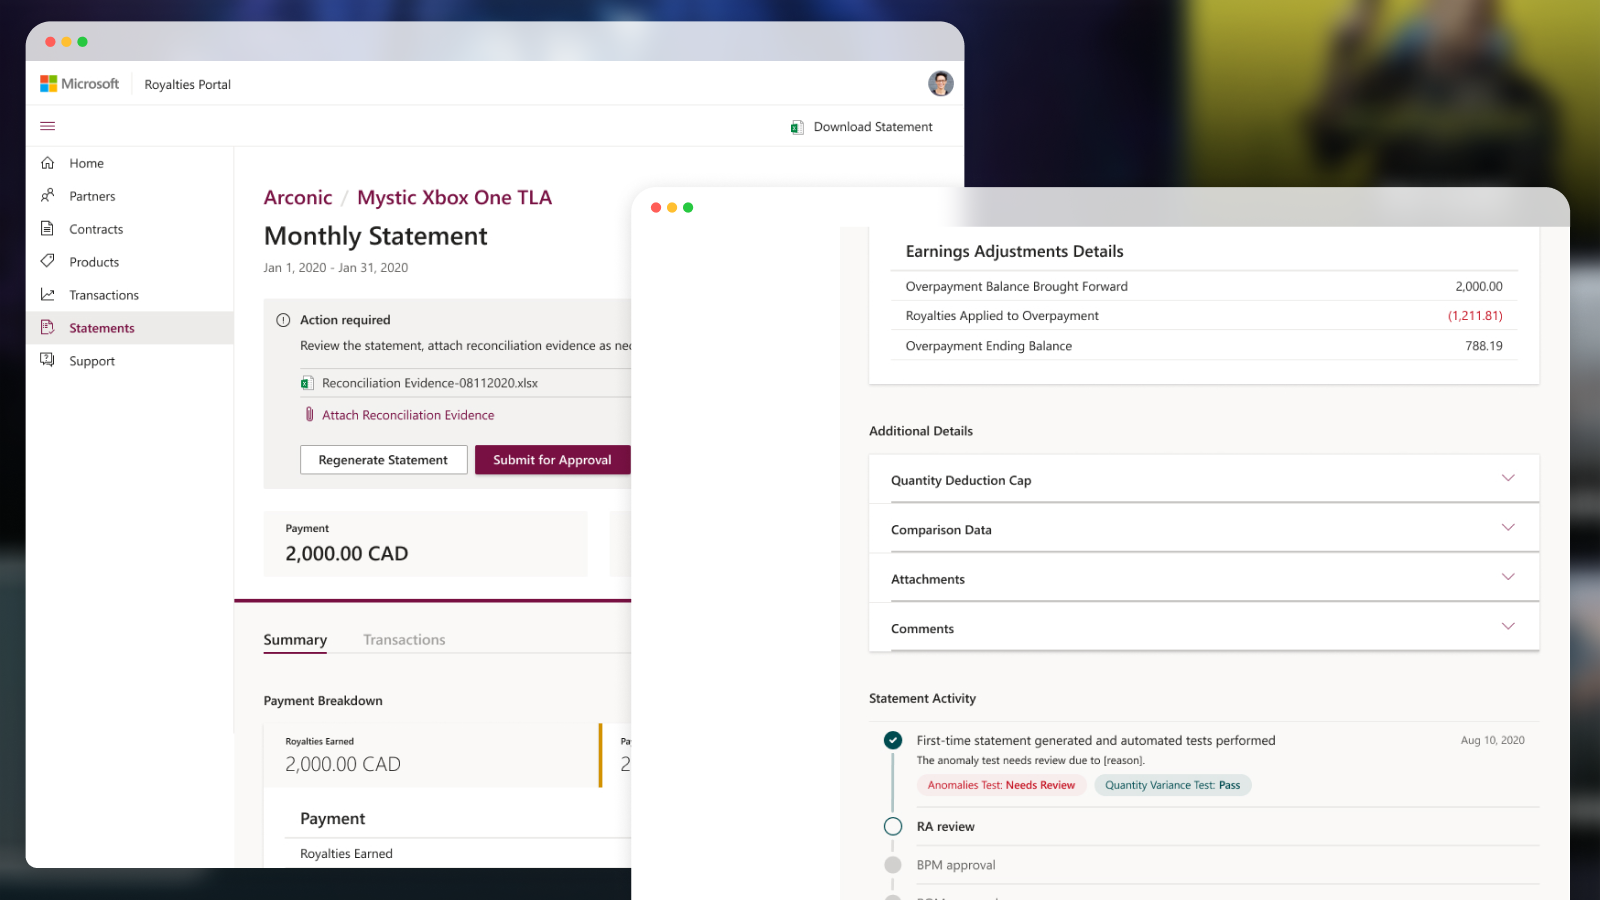Viewport: 1600px width, 900px height.
Task: Click Attach Reconciliation Evidence link
Action: (408, 415)
